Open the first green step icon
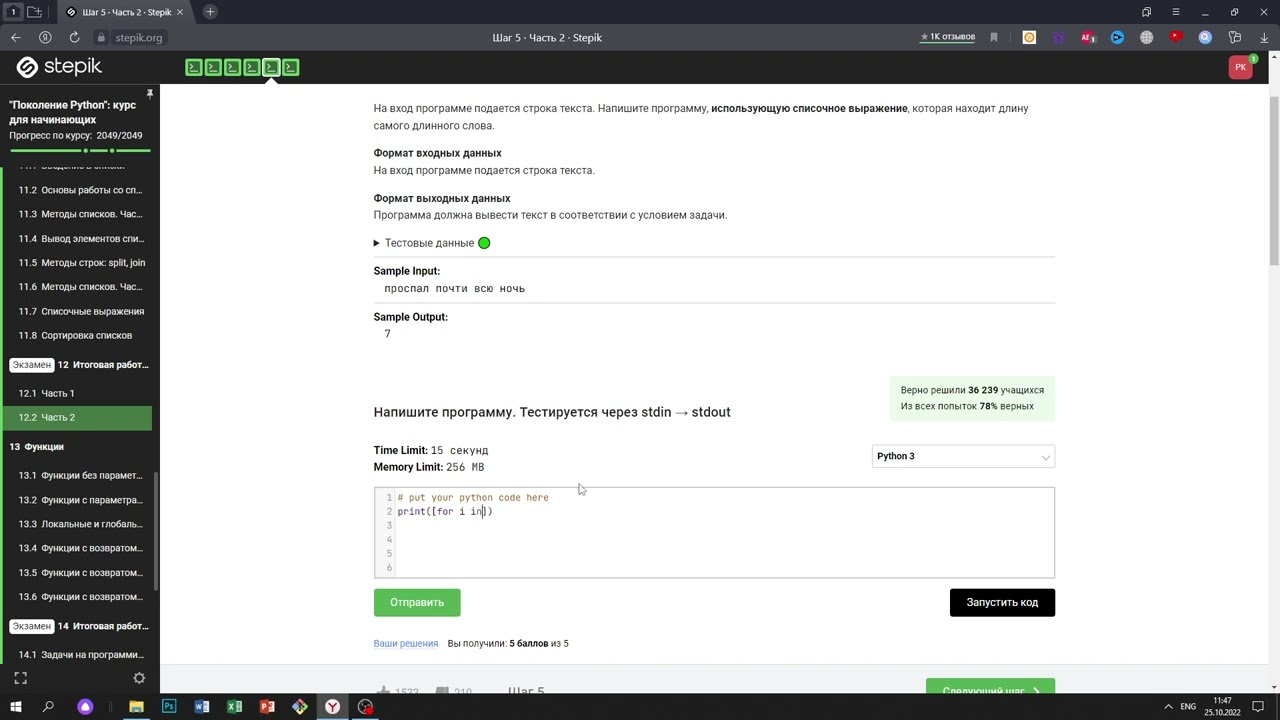Viewport: 1280px width, 720px height. coord(194,67)
